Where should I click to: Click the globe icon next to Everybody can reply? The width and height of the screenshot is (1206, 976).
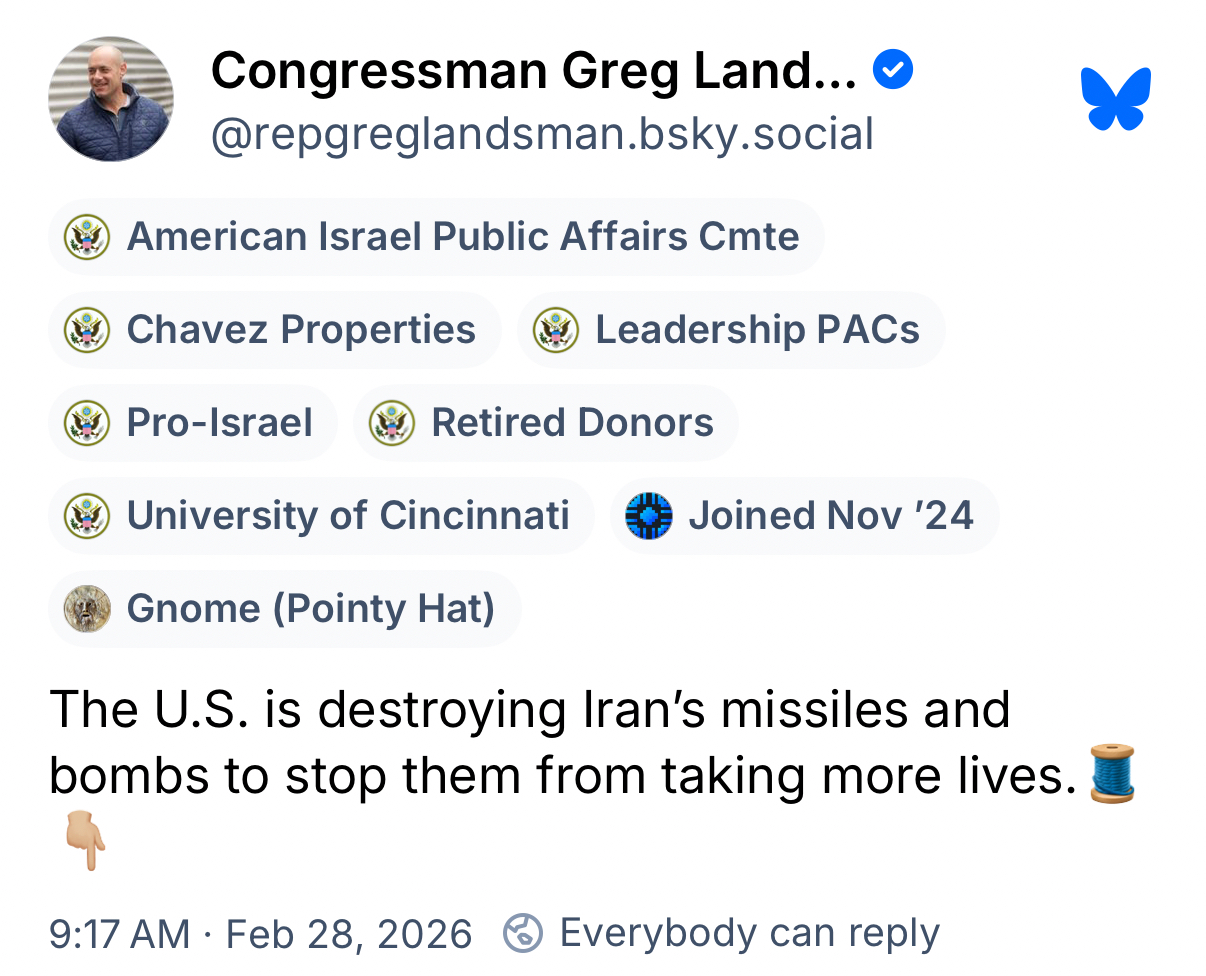click(523, 933)
